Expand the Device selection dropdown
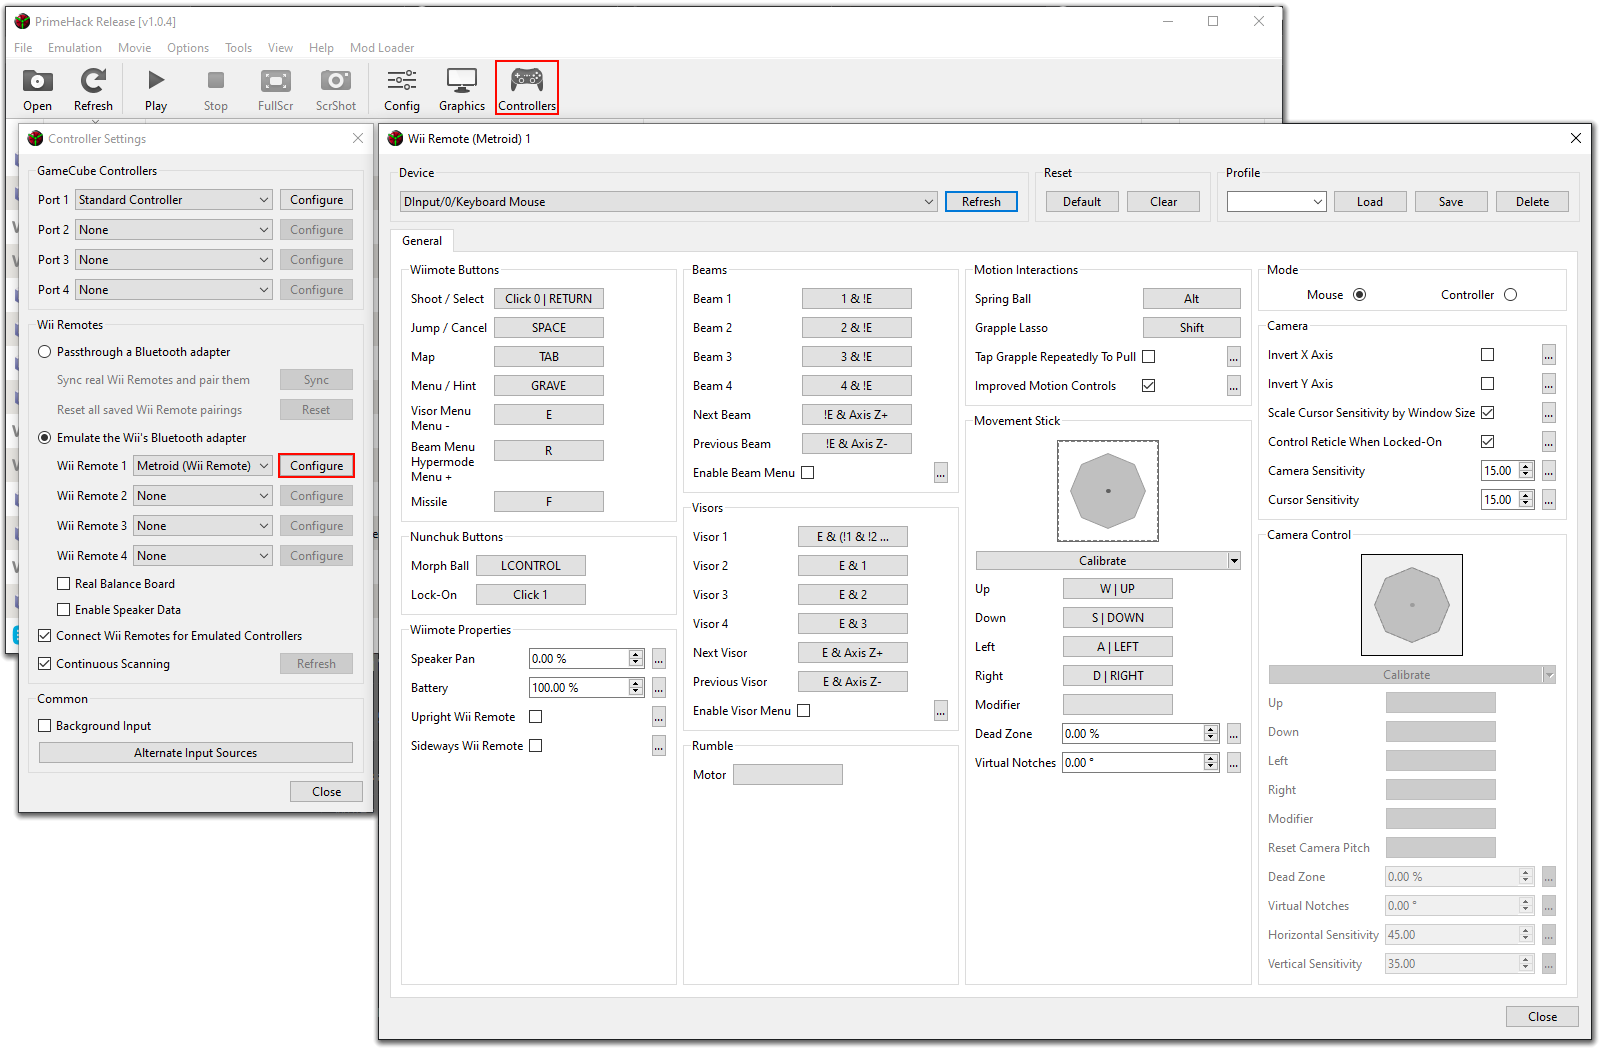This screenshot has width=1602, height=1051. (668, 202)
